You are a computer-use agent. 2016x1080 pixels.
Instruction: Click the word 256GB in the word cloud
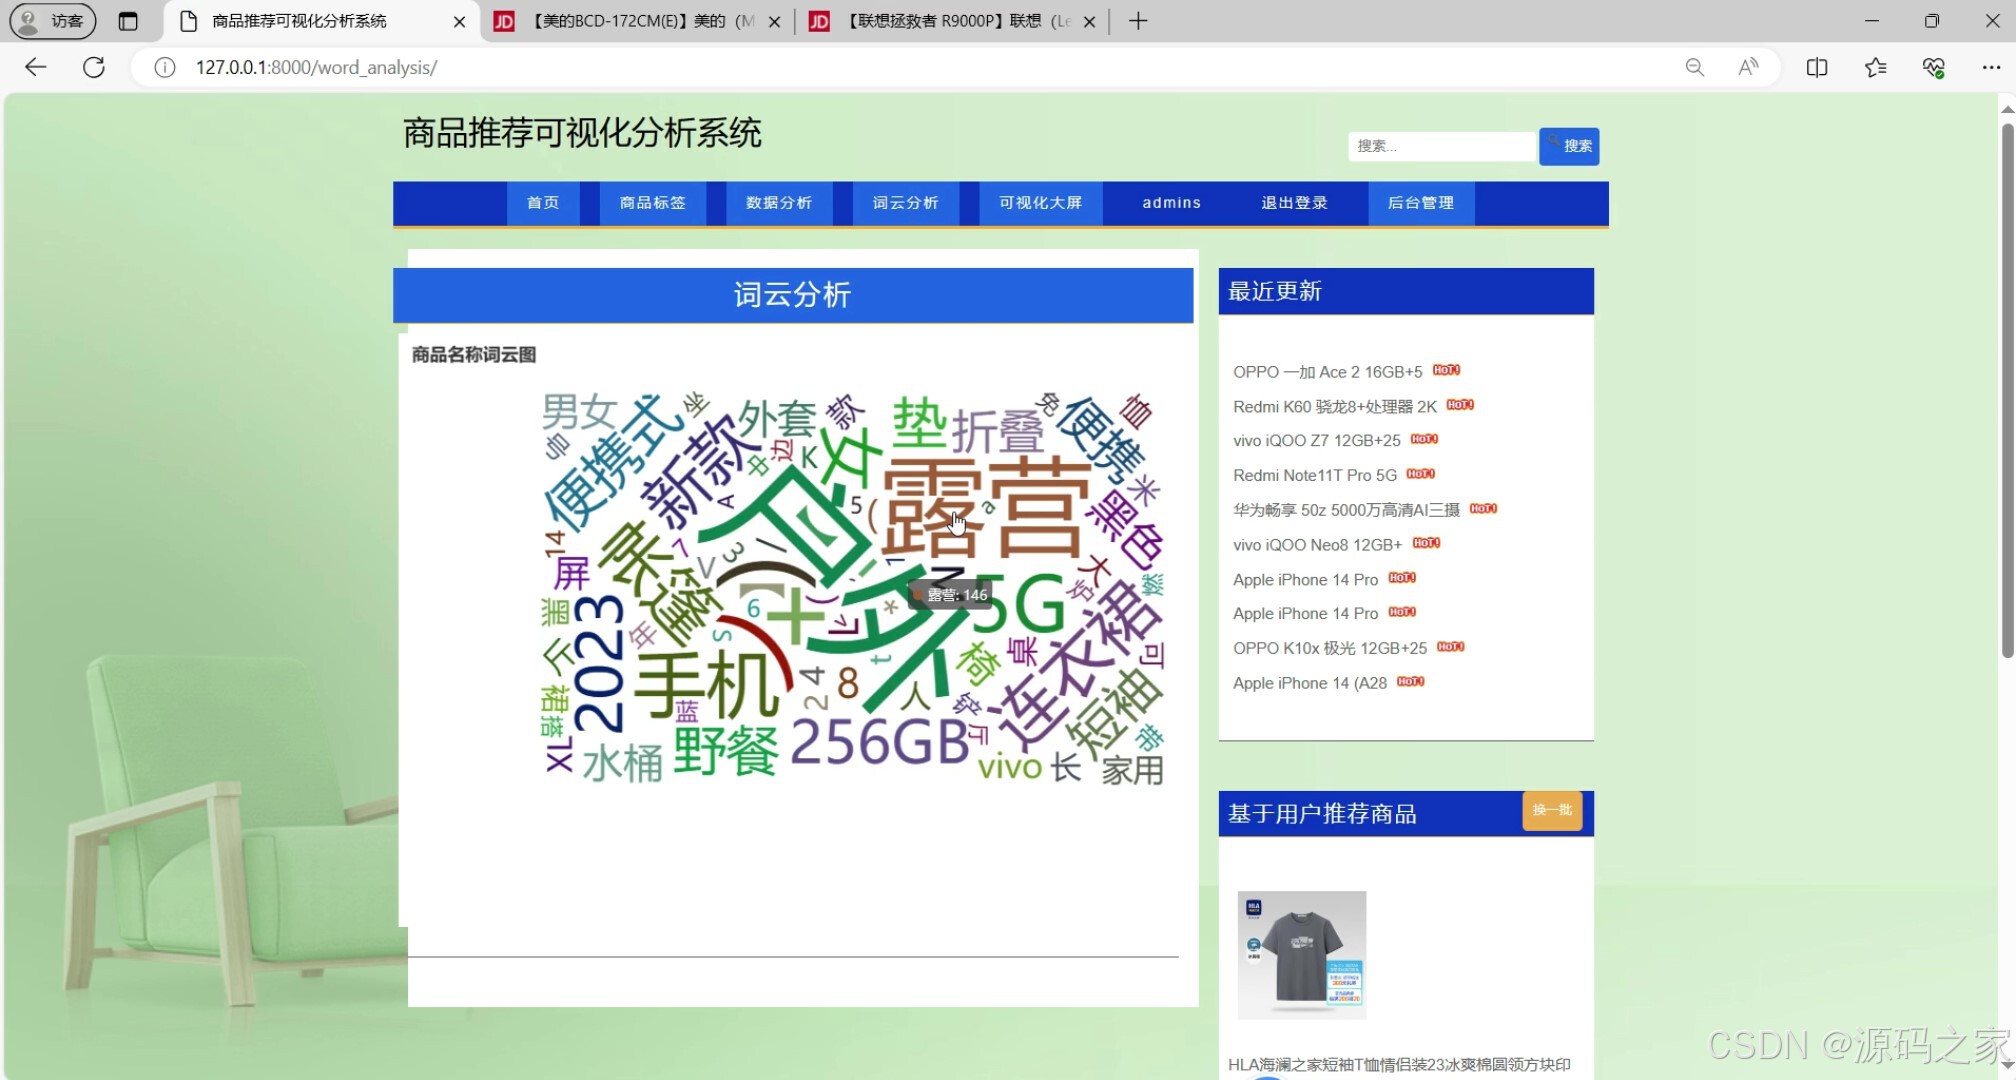coord(879,742)
